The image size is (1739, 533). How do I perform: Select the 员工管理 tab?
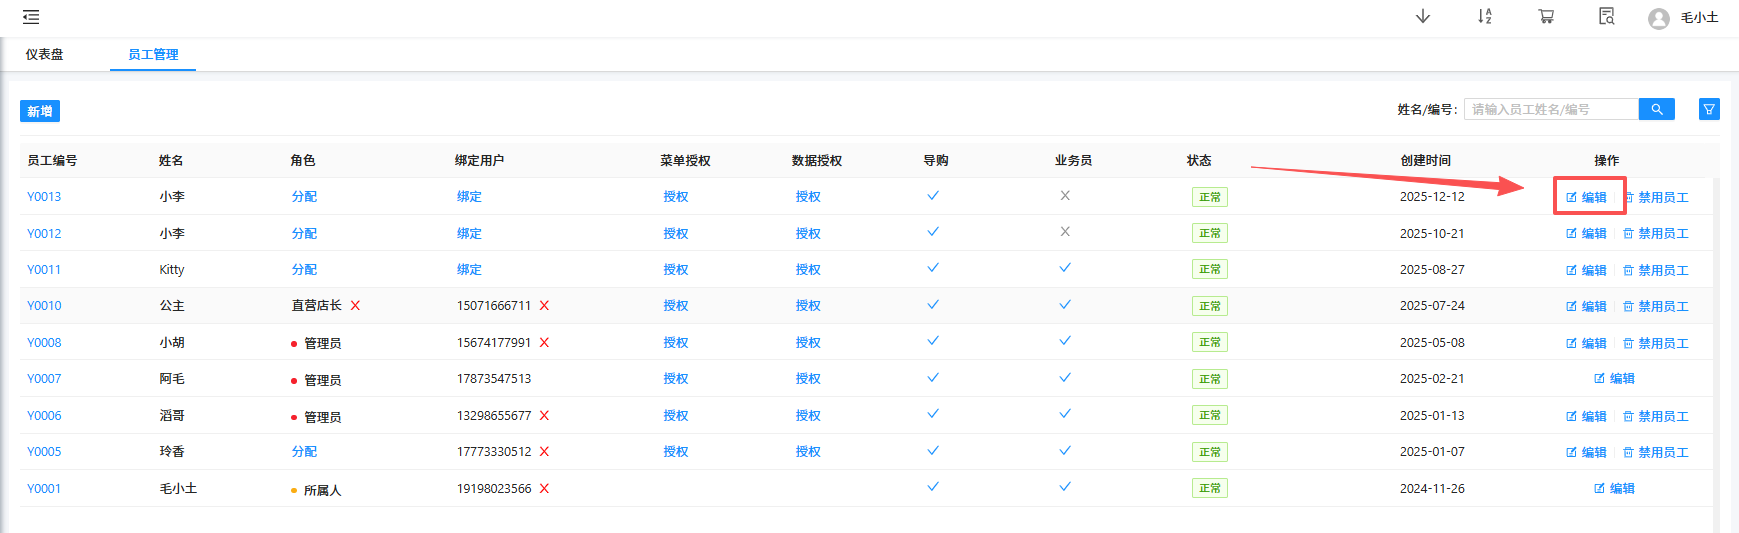tap(153, 55)
